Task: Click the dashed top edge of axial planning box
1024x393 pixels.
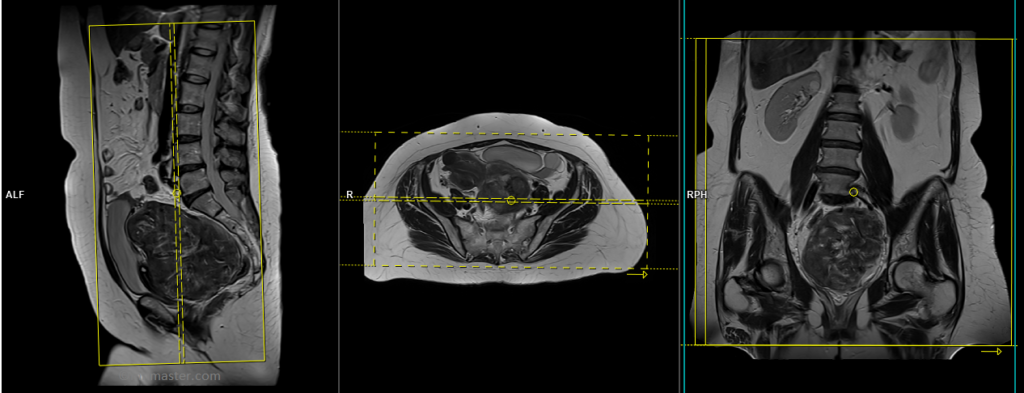Action: coord(511,134)
